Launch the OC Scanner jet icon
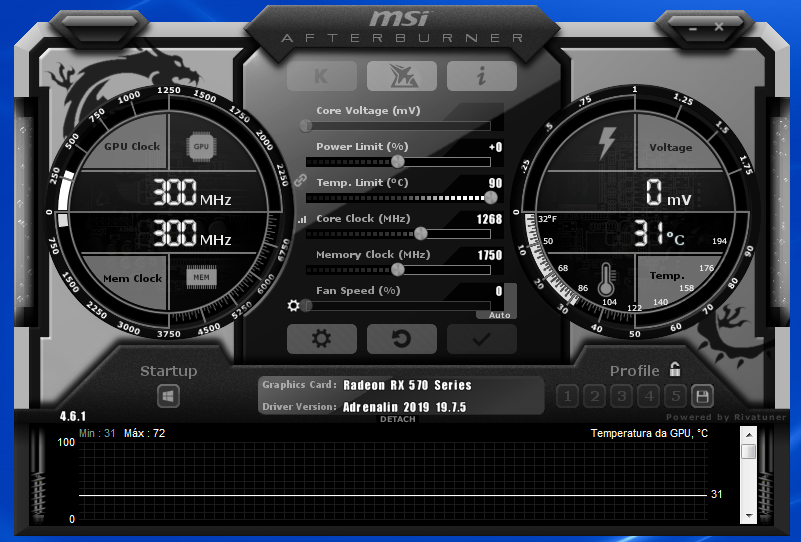Viewport: 801px width, 542px height. click(x=402, y=76)
